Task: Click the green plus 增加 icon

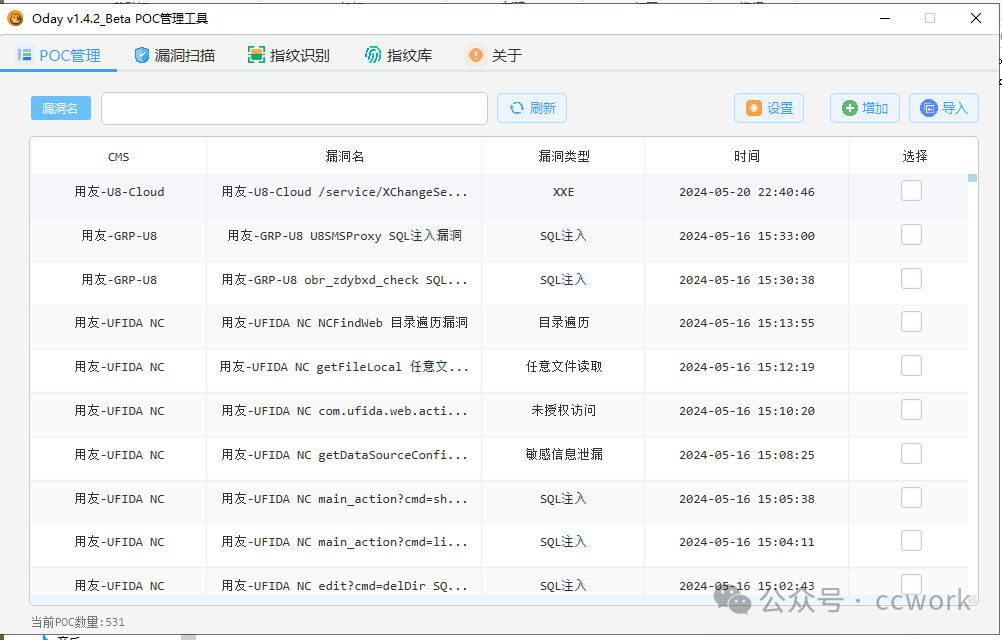Action: coord(849,108)
